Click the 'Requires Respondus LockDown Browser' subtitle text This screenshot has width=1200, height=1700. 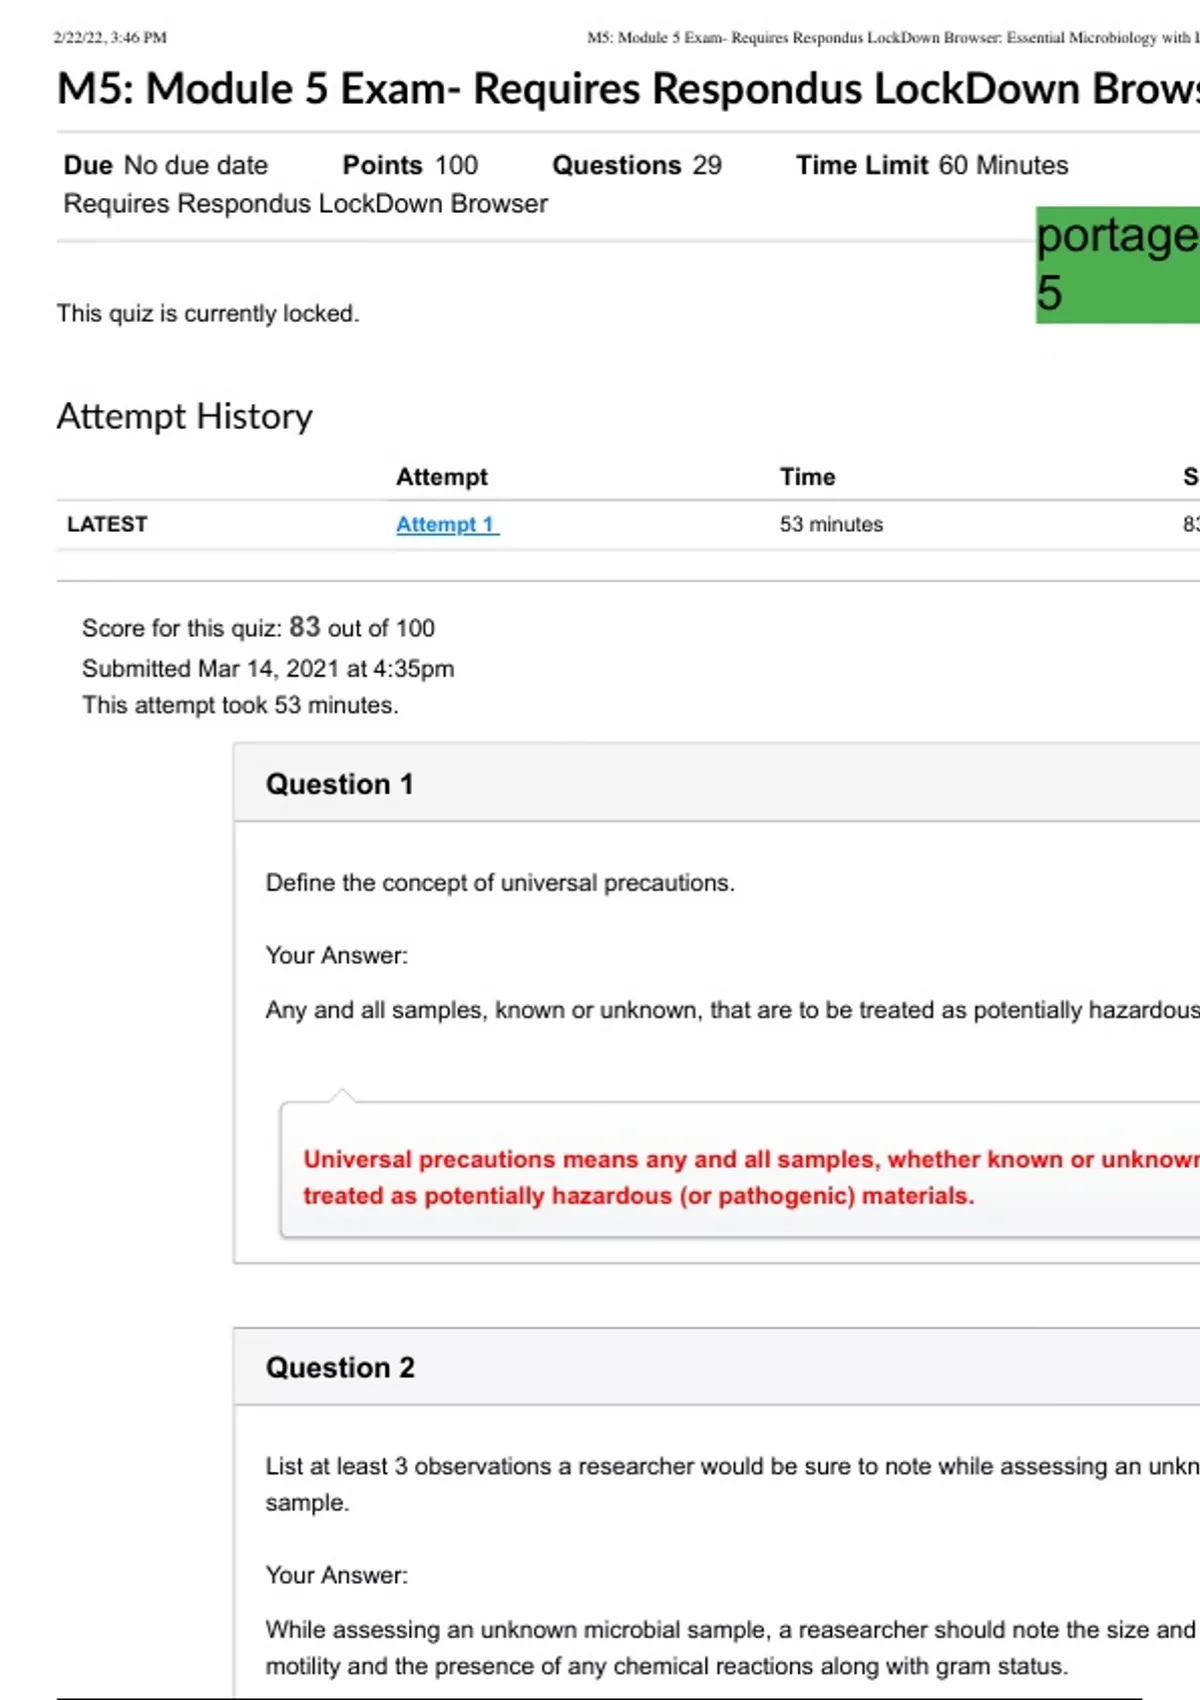(x=305, y=203)
